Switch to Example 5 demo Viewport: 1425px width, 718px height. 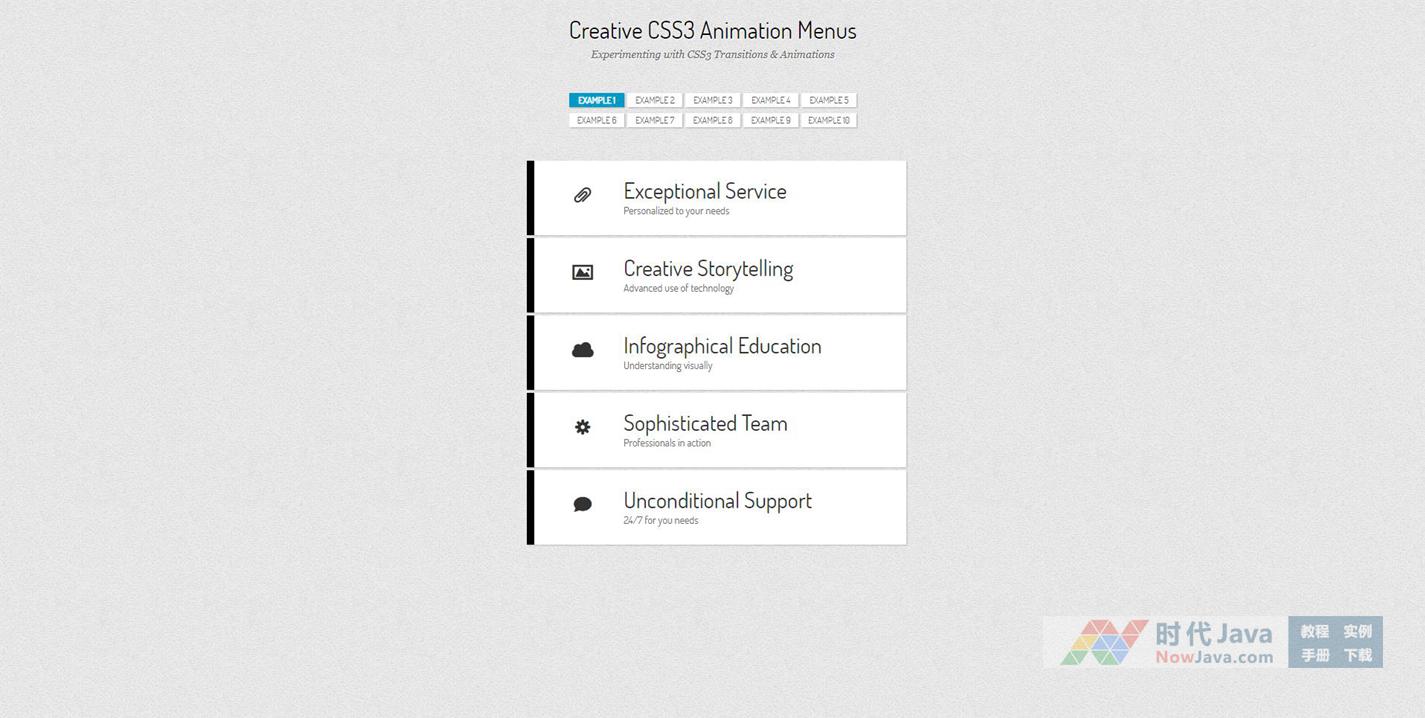click(829, 100)
